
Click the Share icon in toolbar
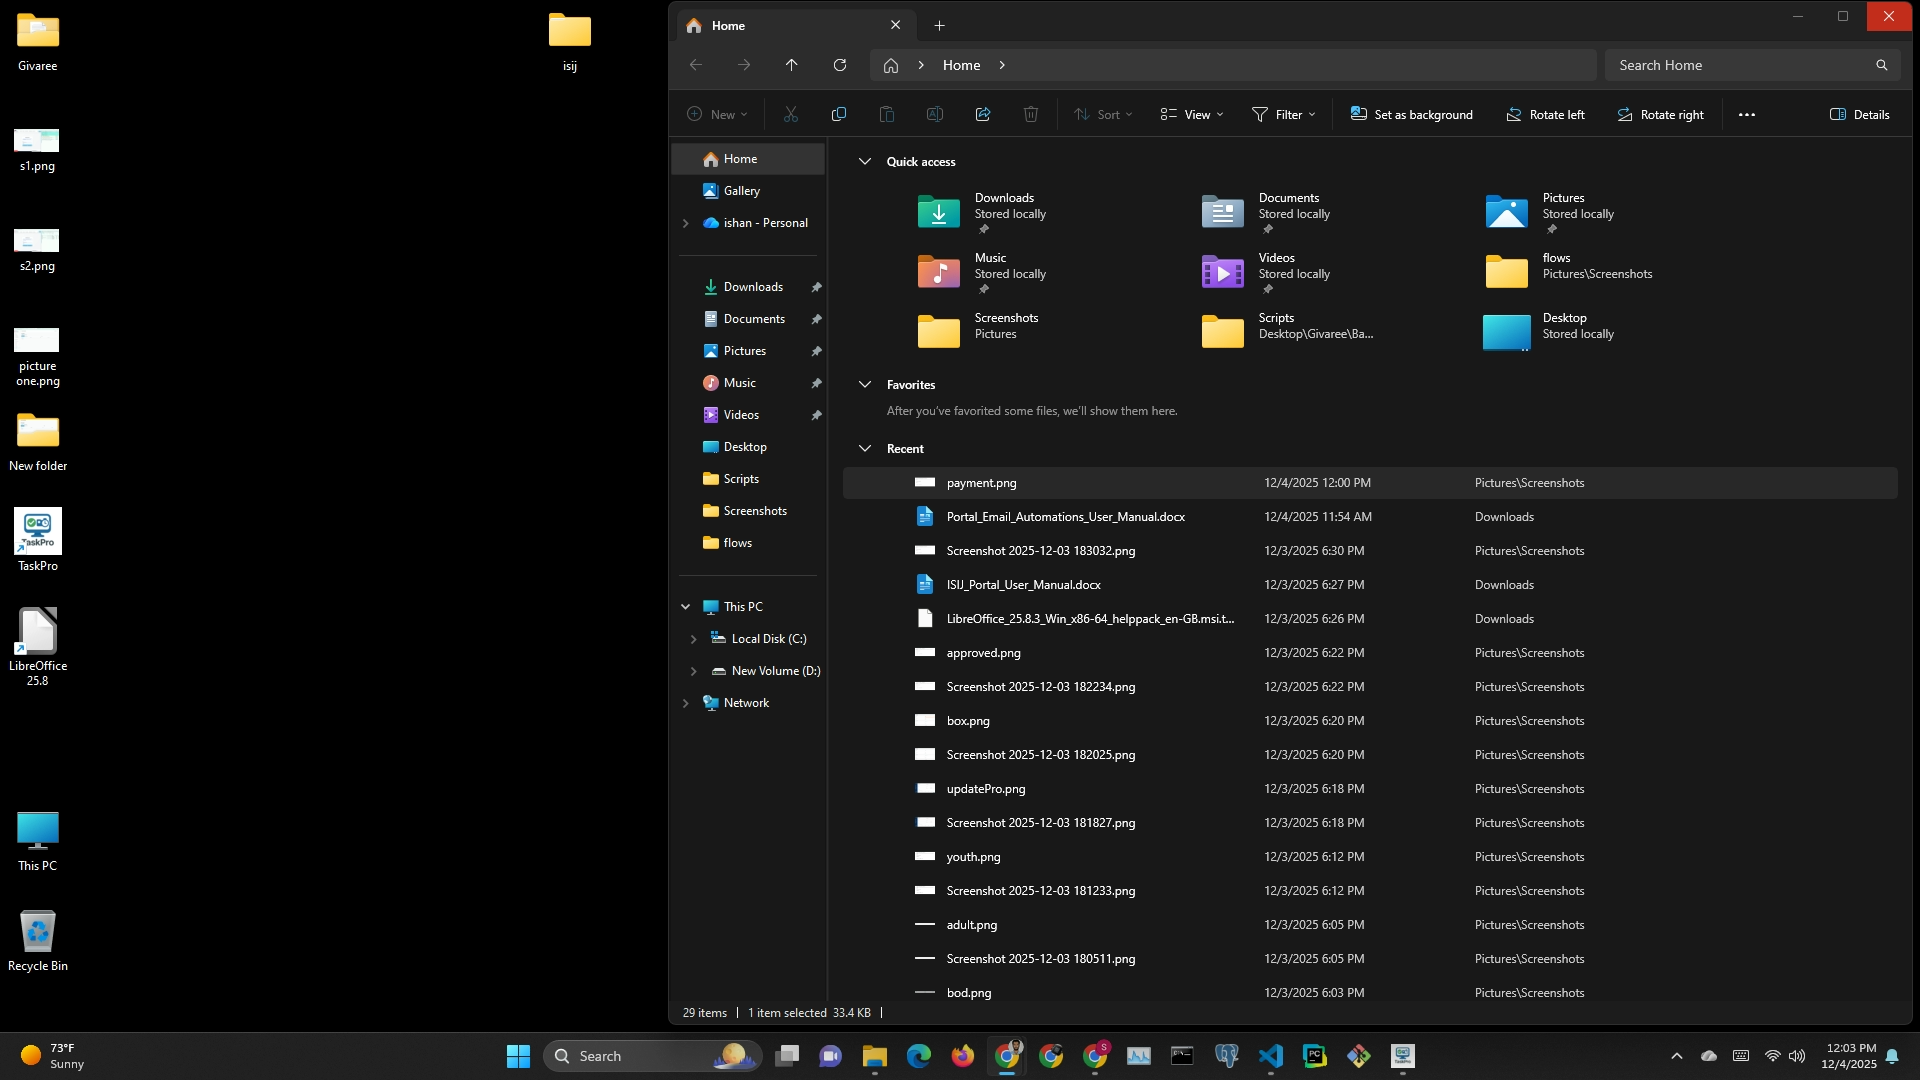click(982, 114)
